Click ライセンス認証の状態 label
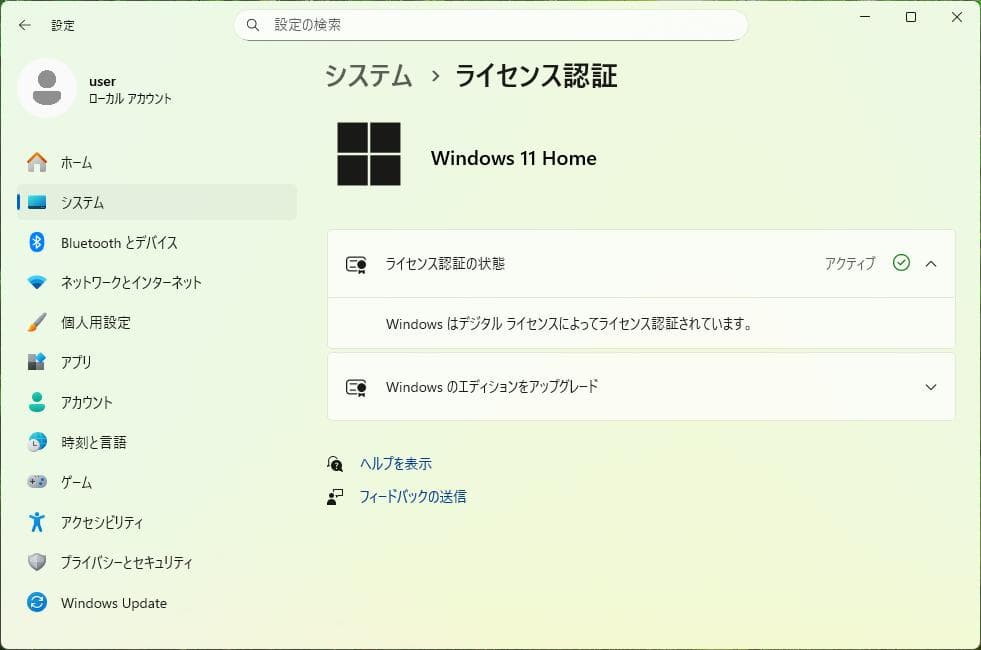The image size is (981, 650). 445,263
